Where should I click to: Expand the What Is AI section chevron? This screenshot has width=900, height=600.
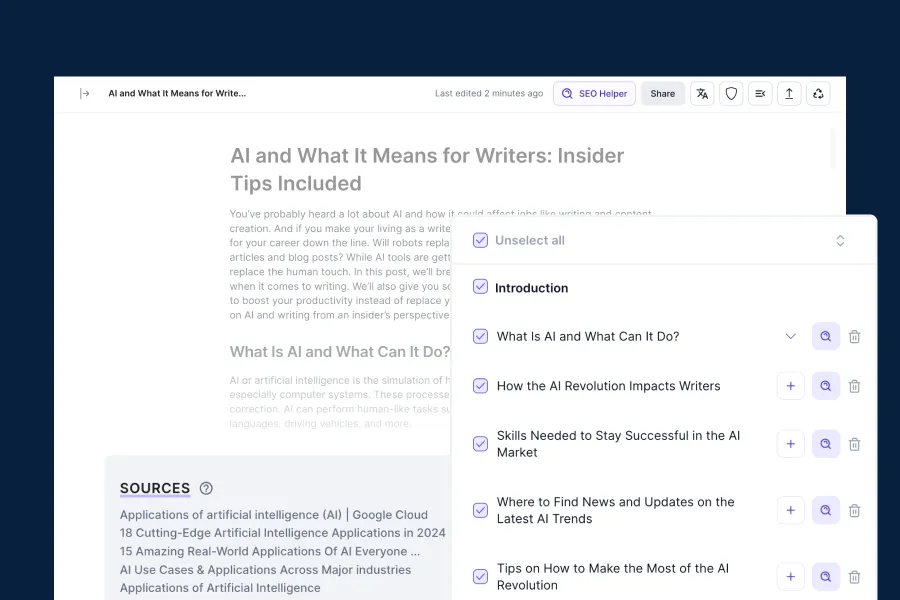pyautogui.click(x=790, y=336)
